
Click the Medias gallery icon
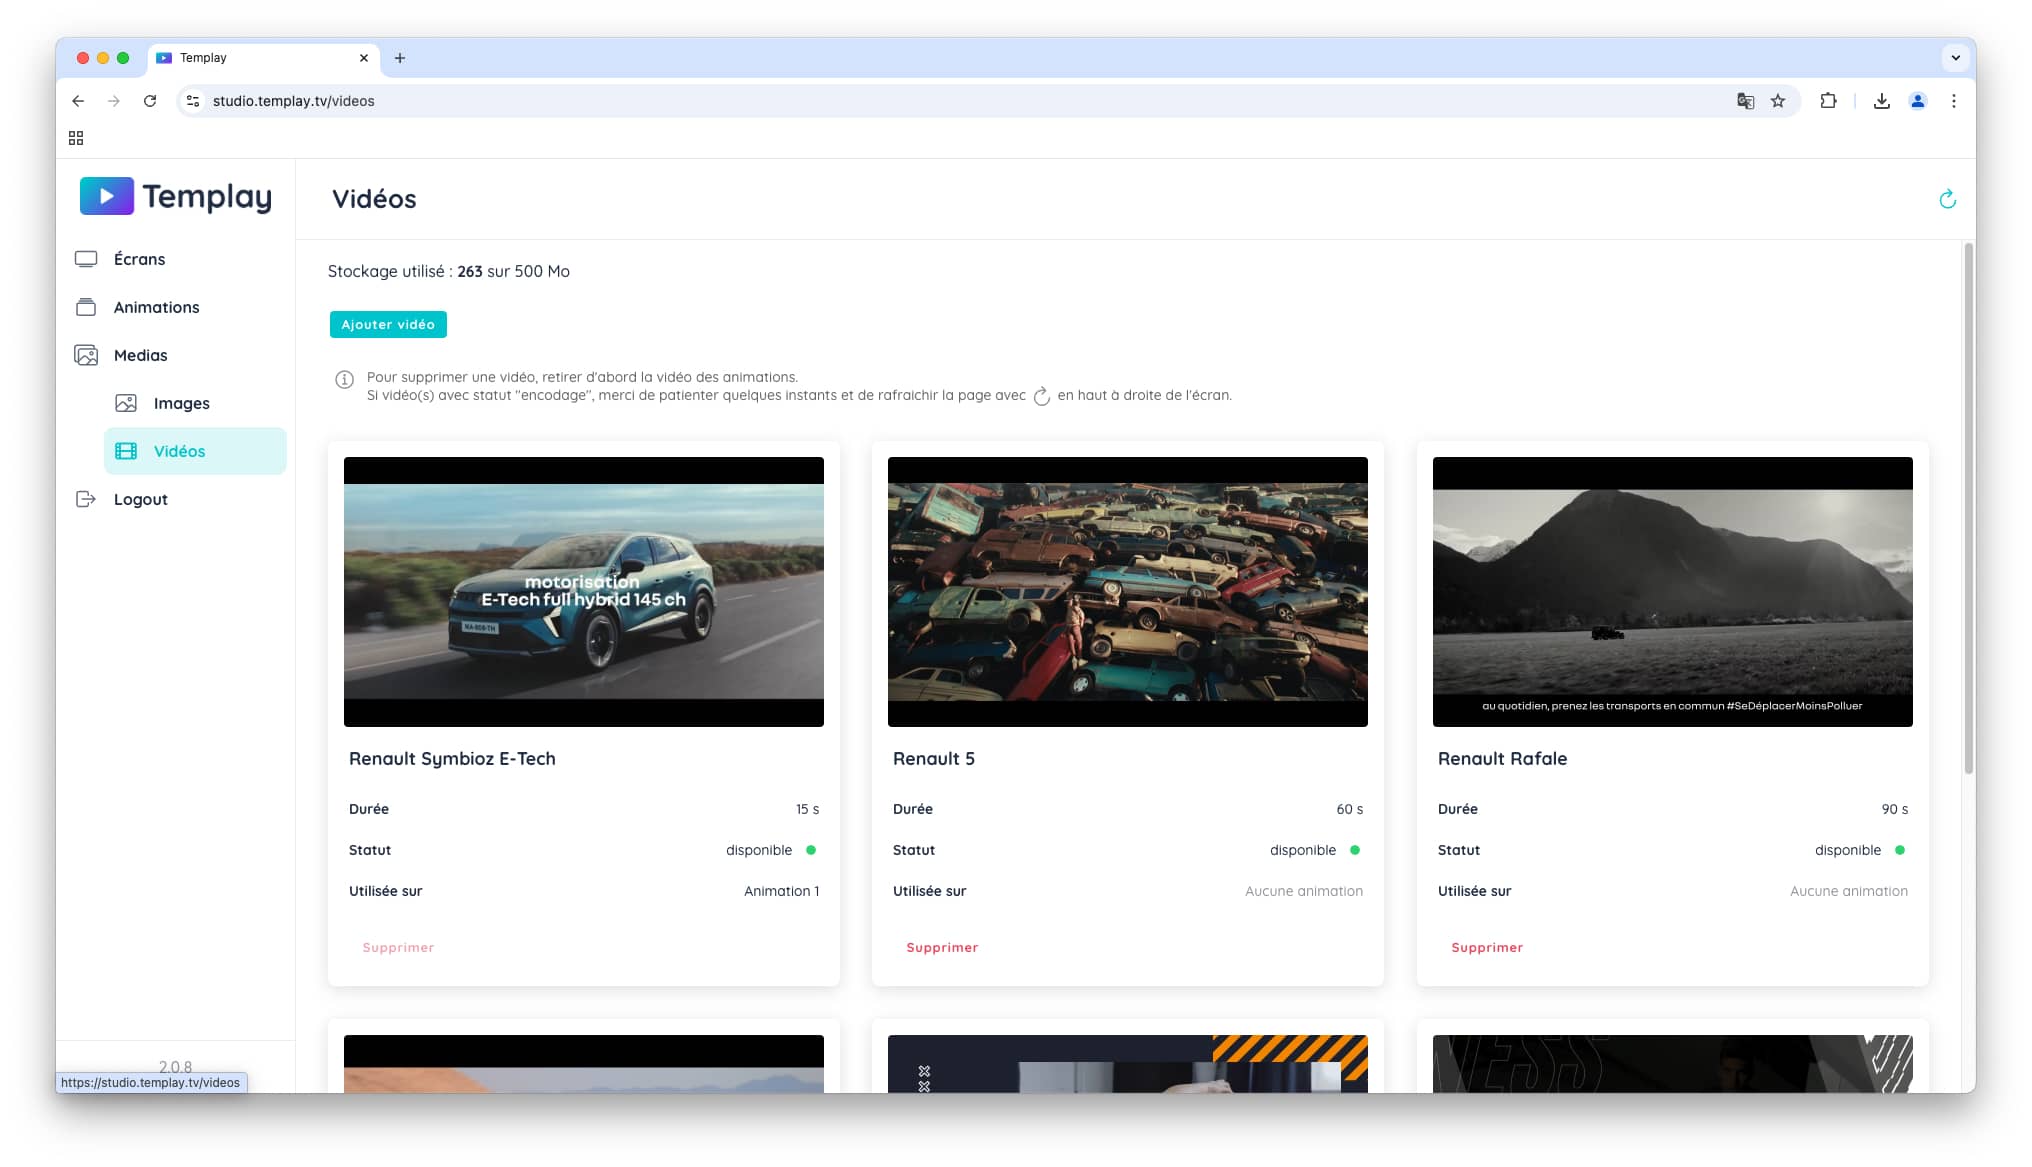tap(86, 355)
